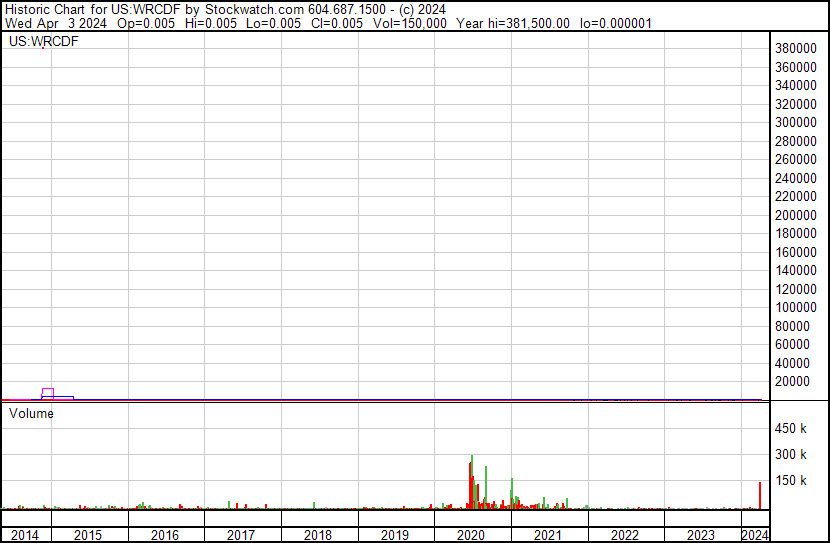Image resolution: width=830 pixels, height=543 pixels.
Task: Click the 'Wed Apr 3 2024' date text
Action: [x=56, y=23]
